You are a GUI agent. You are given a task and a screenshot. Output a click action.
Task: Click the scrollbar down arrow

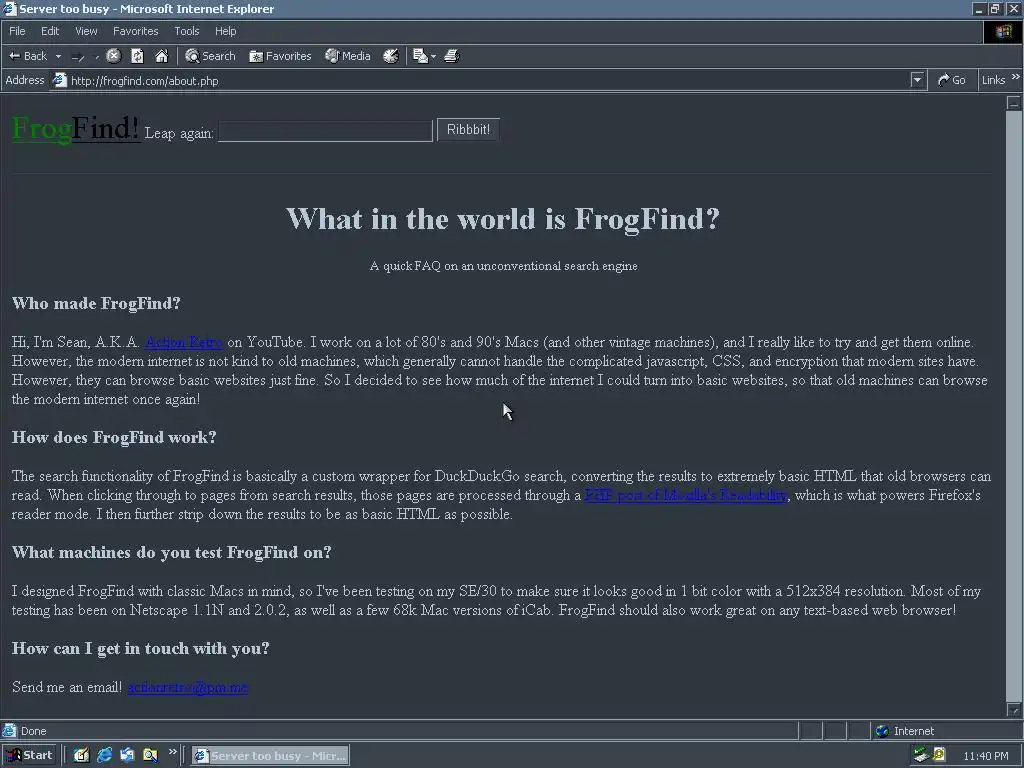tap(1014, 709)
